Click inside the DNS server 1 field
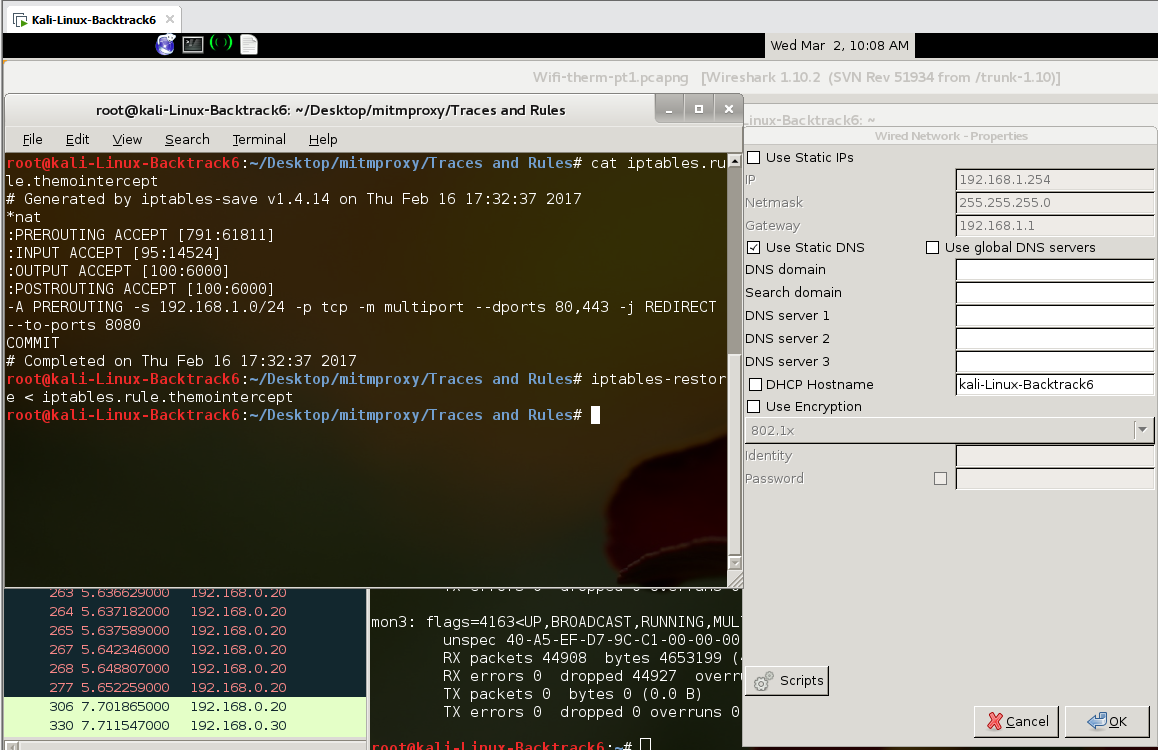This screenshot has height=750, width=1158. click(x=1054, y=315)
